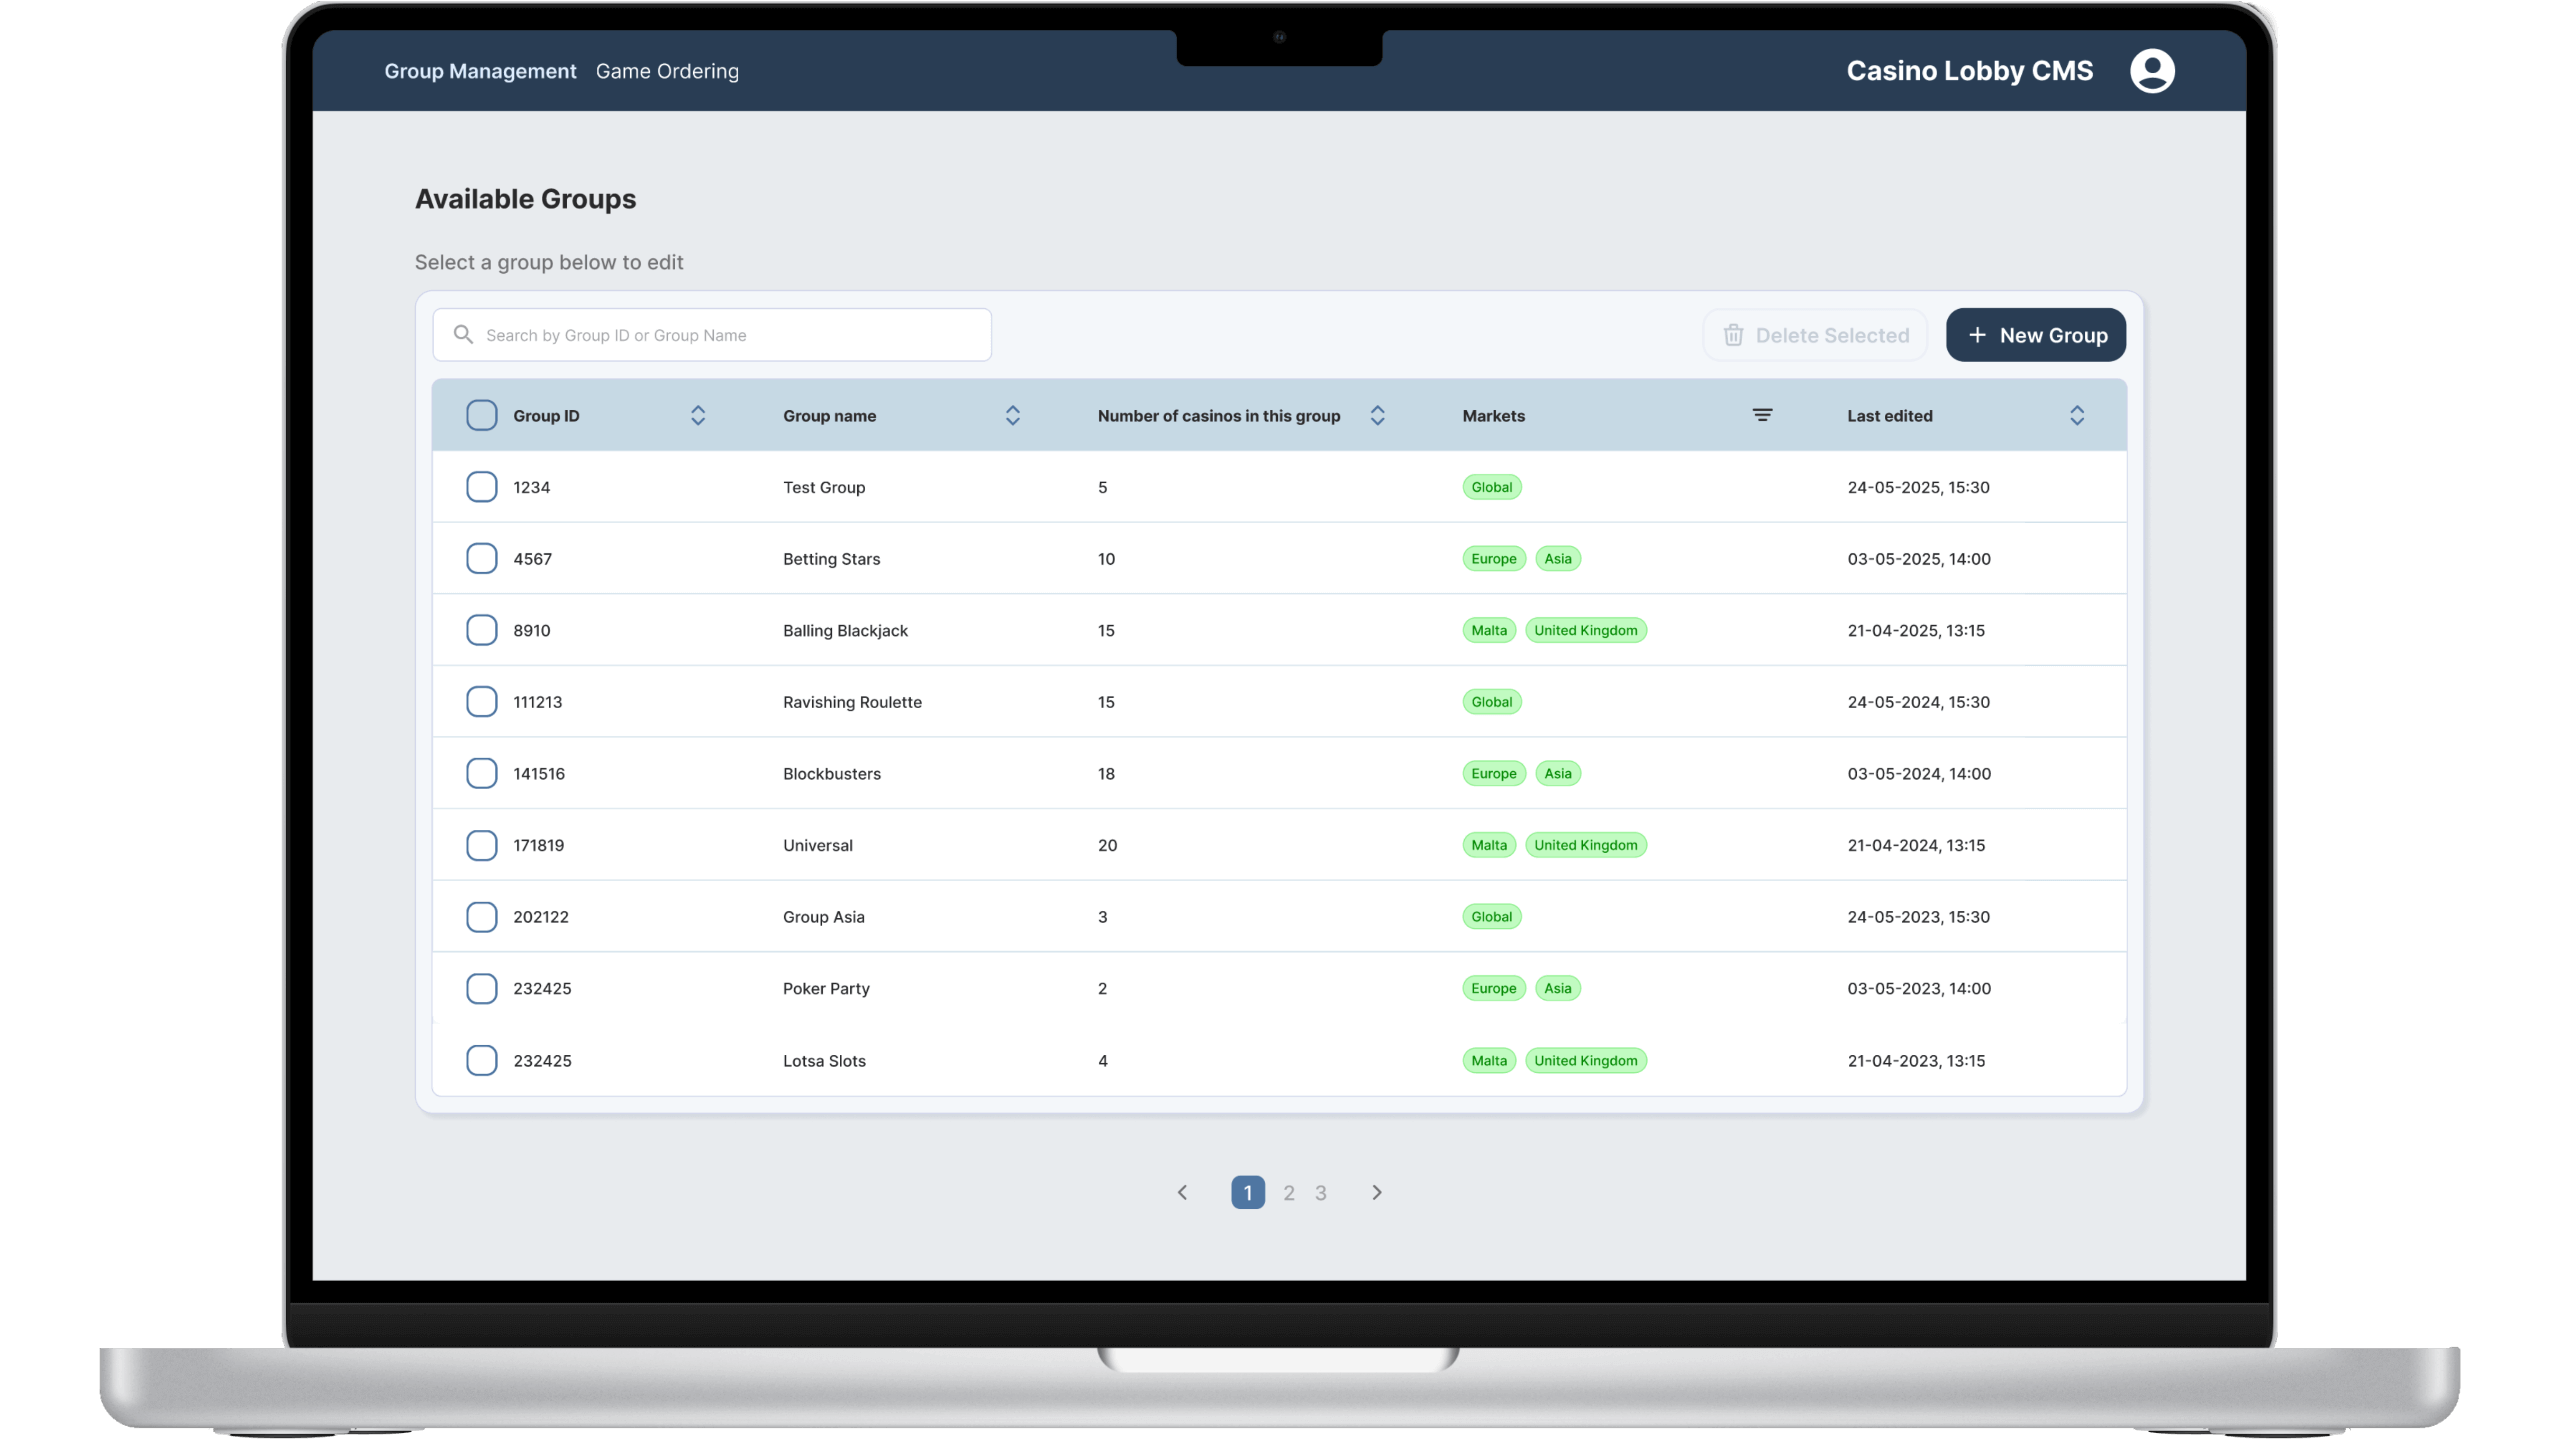Click the search magnifier icon
The height and width of the screenshot is (1440, 2560).
[463, 334]
